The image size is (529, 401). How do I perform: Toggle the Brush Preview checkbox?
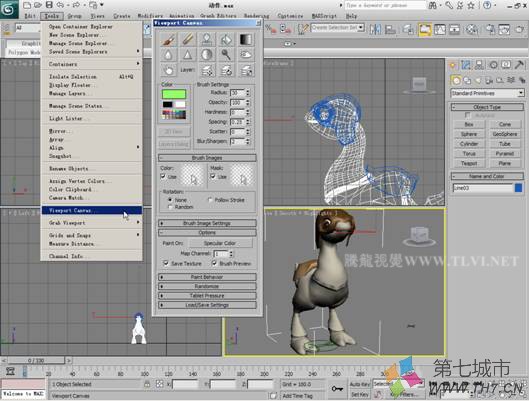[214, 263]
